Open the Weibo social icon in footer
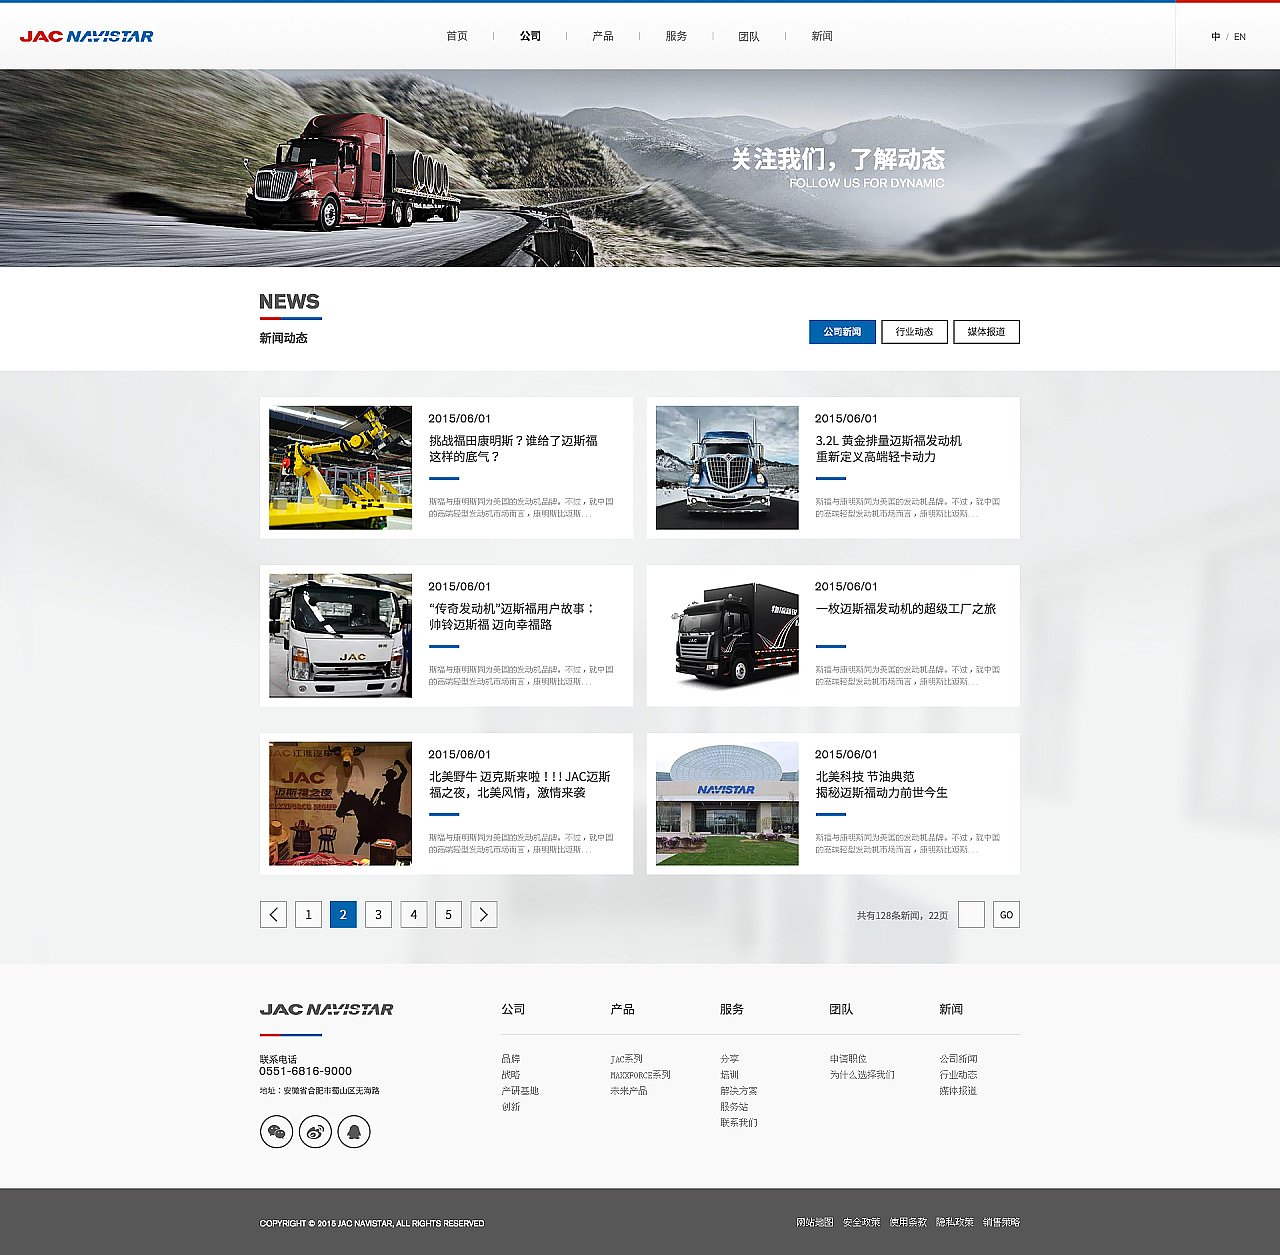 click(315, 1132)
